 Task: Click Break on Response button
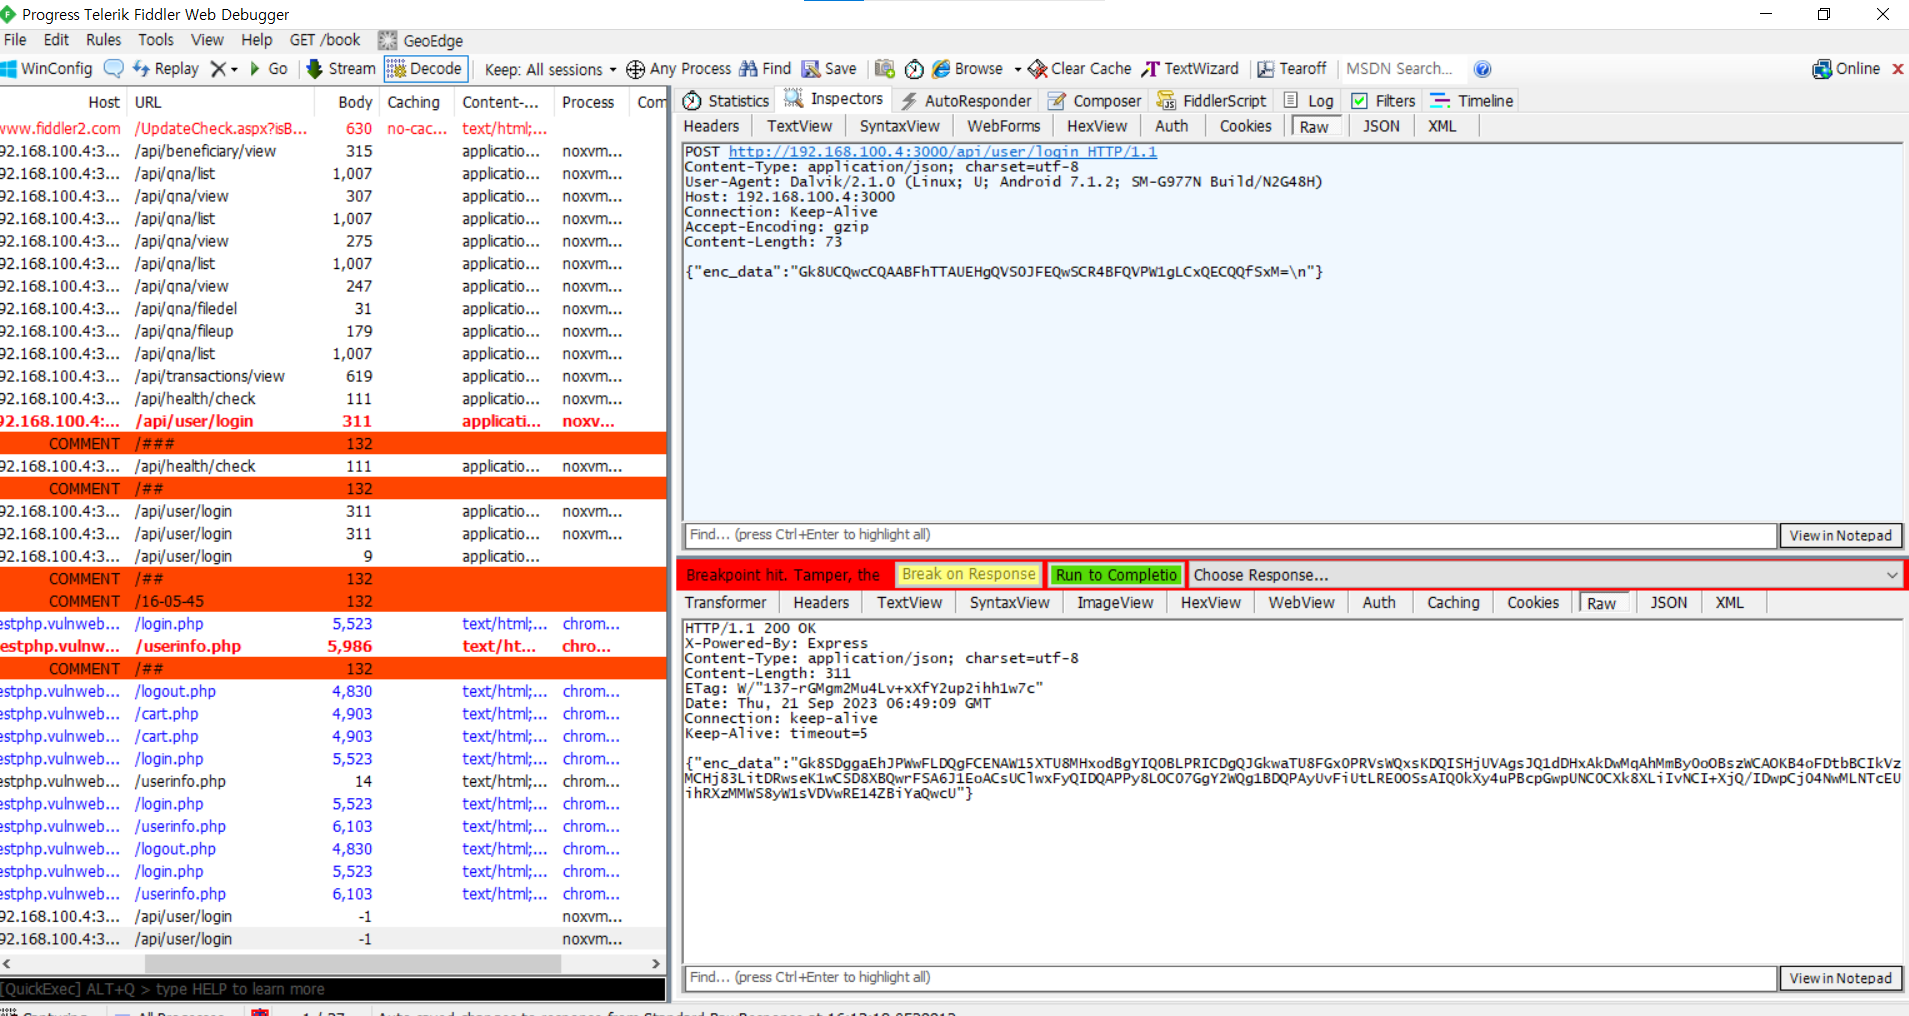coord(969,574)
